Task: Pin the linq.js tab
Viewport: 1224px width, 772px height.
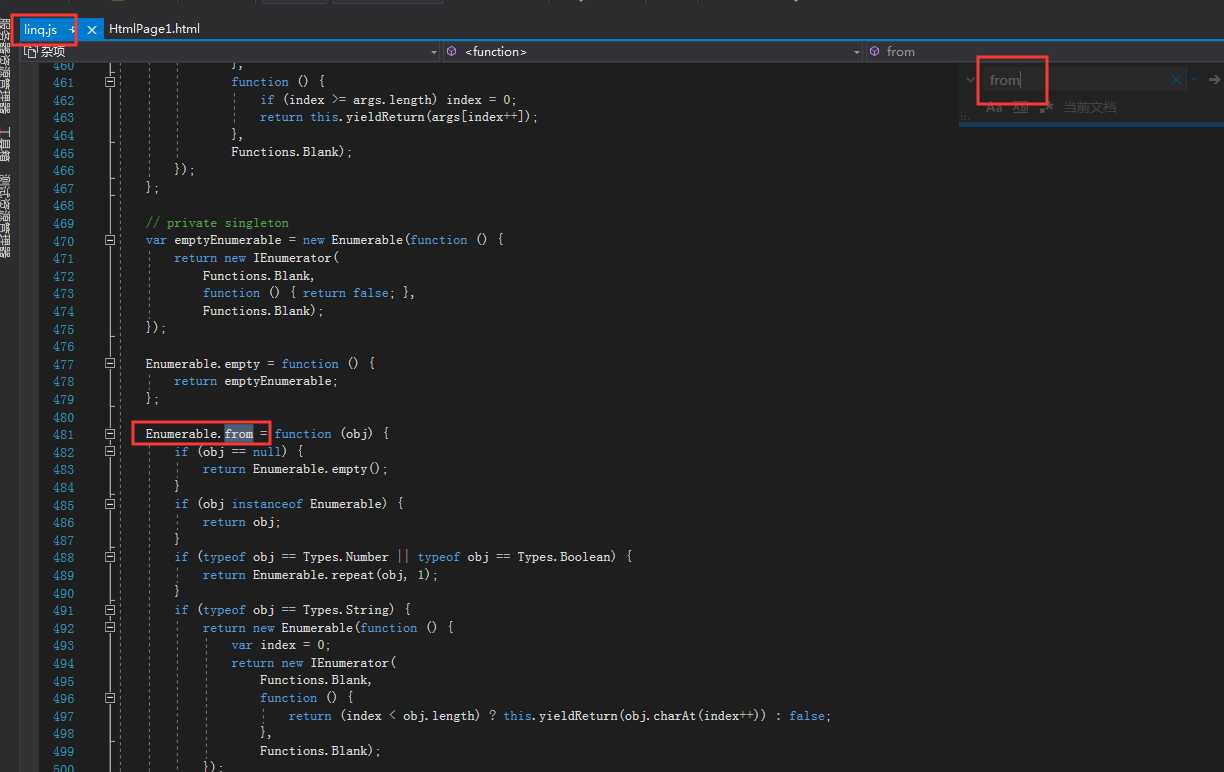Action: pyautogui.click(x=73, y=30)
